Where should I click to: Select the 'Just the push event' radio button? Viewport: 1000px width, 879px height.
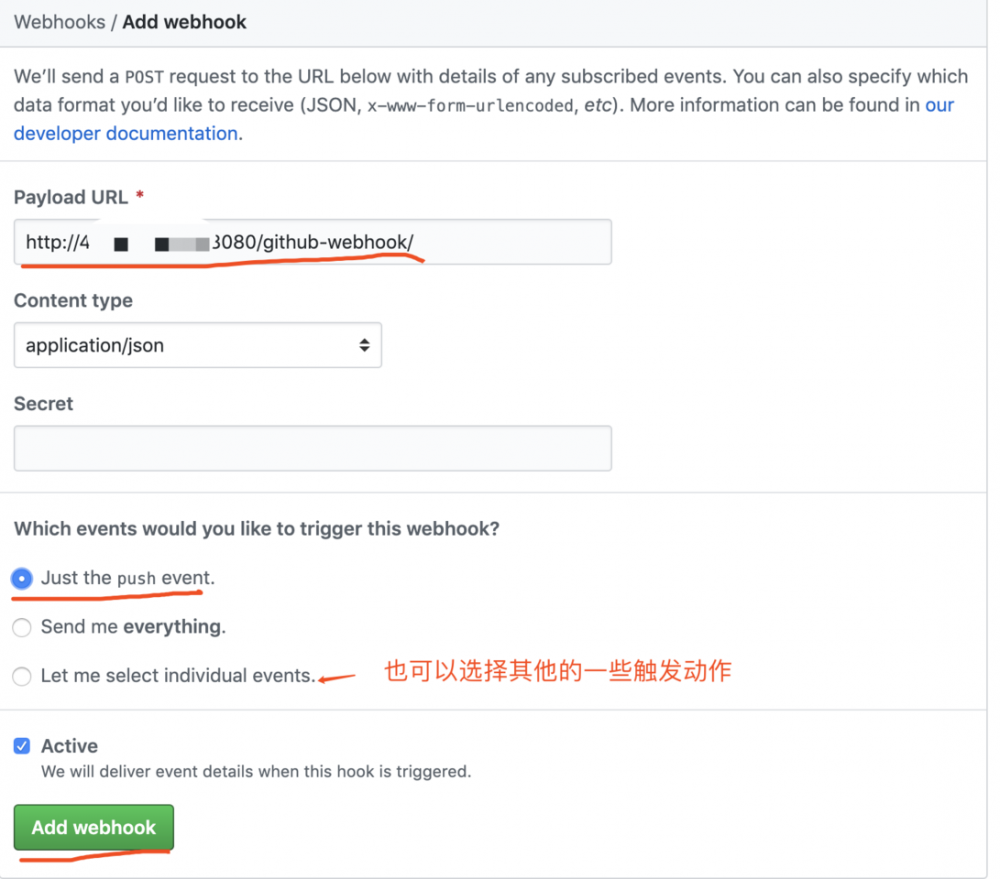point(21,578)
